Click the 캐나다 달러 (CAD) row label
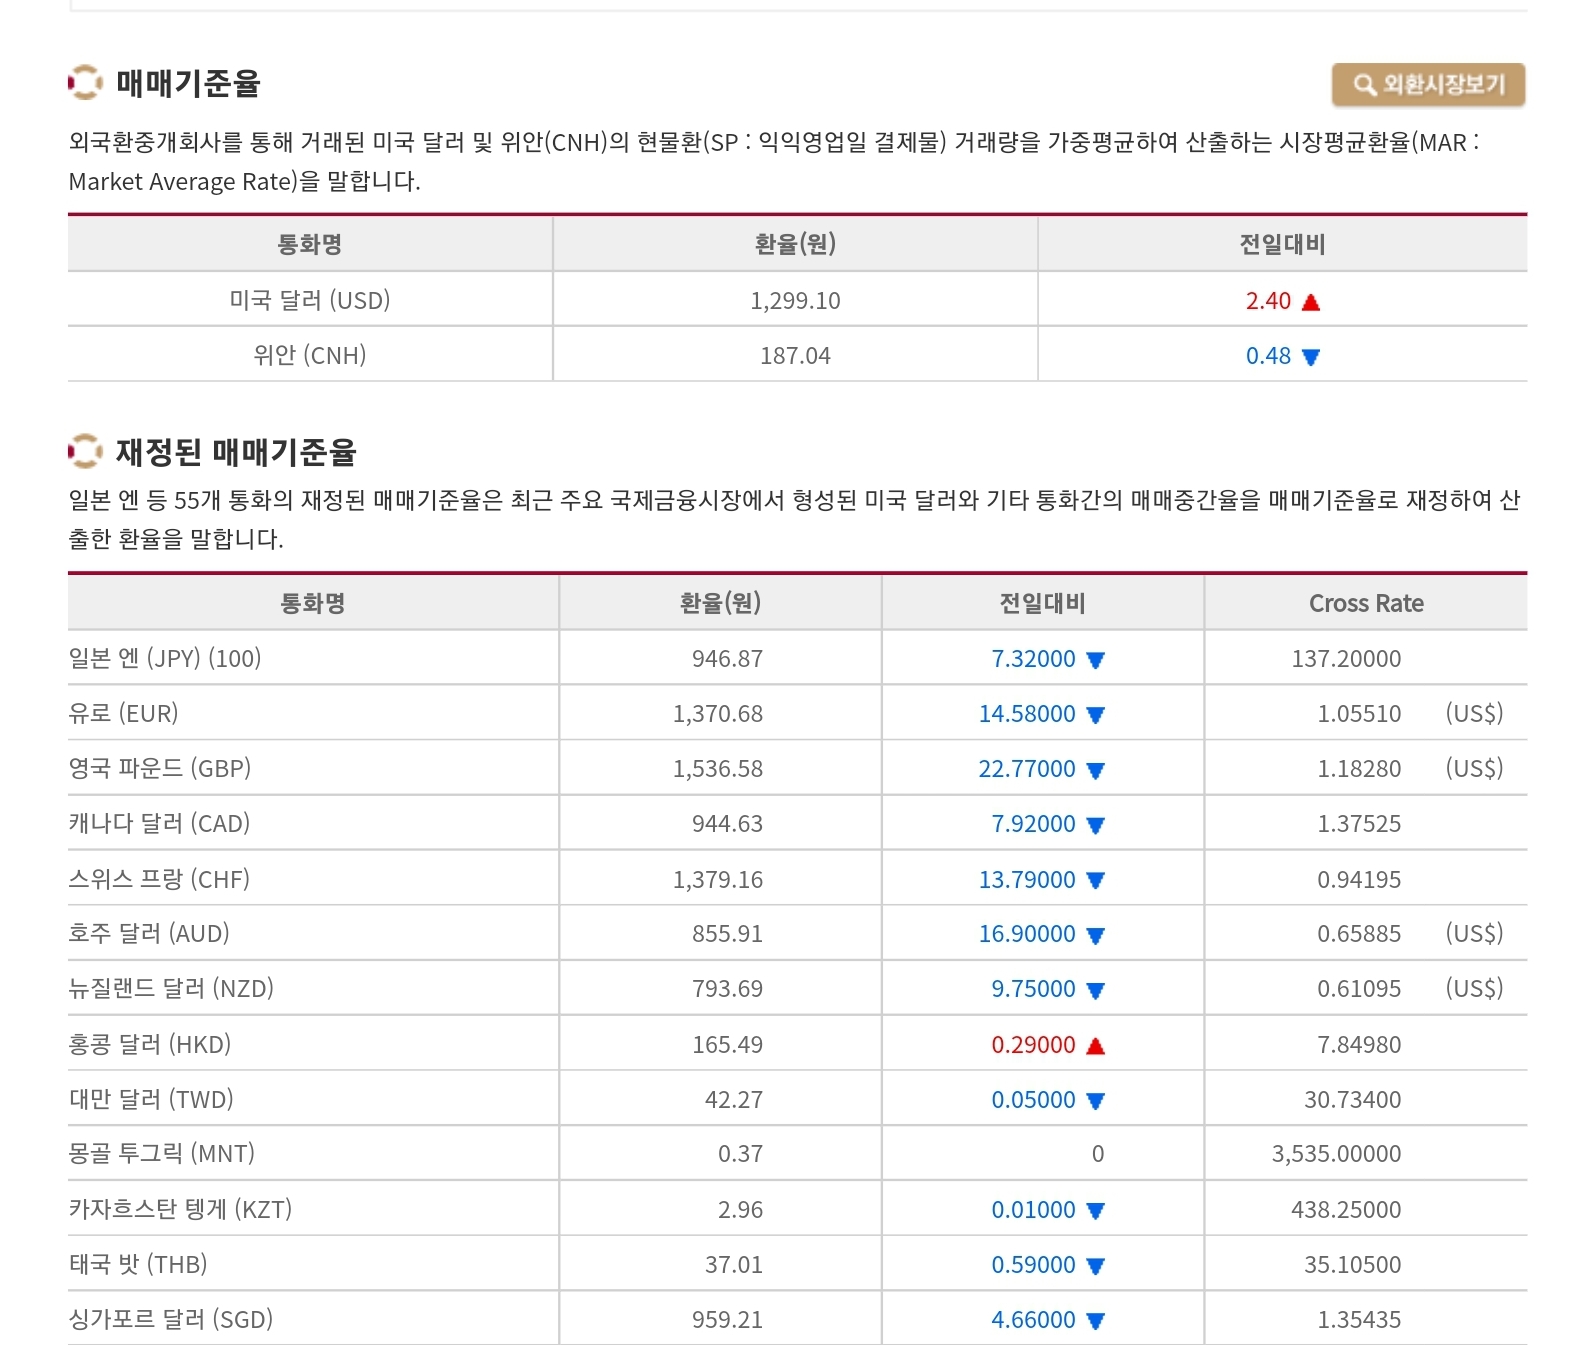Viewport: 1578px width, 1345px height. [x=159, y=823]
